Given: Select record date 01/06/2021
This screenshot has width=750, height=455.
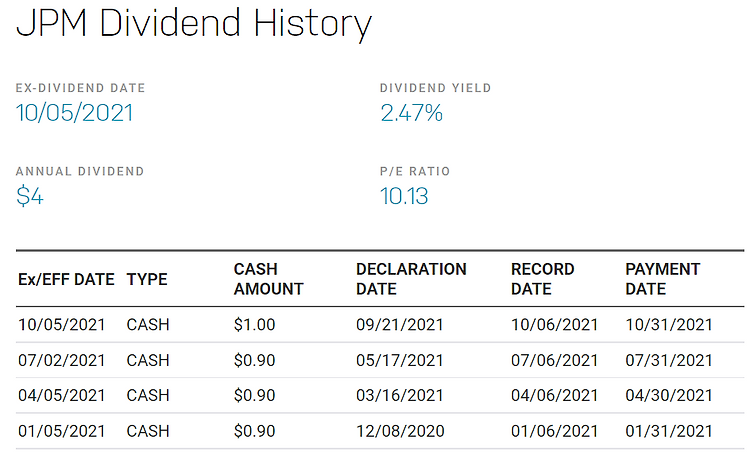Looking at the screenshot, I should [x=554, y=431].
